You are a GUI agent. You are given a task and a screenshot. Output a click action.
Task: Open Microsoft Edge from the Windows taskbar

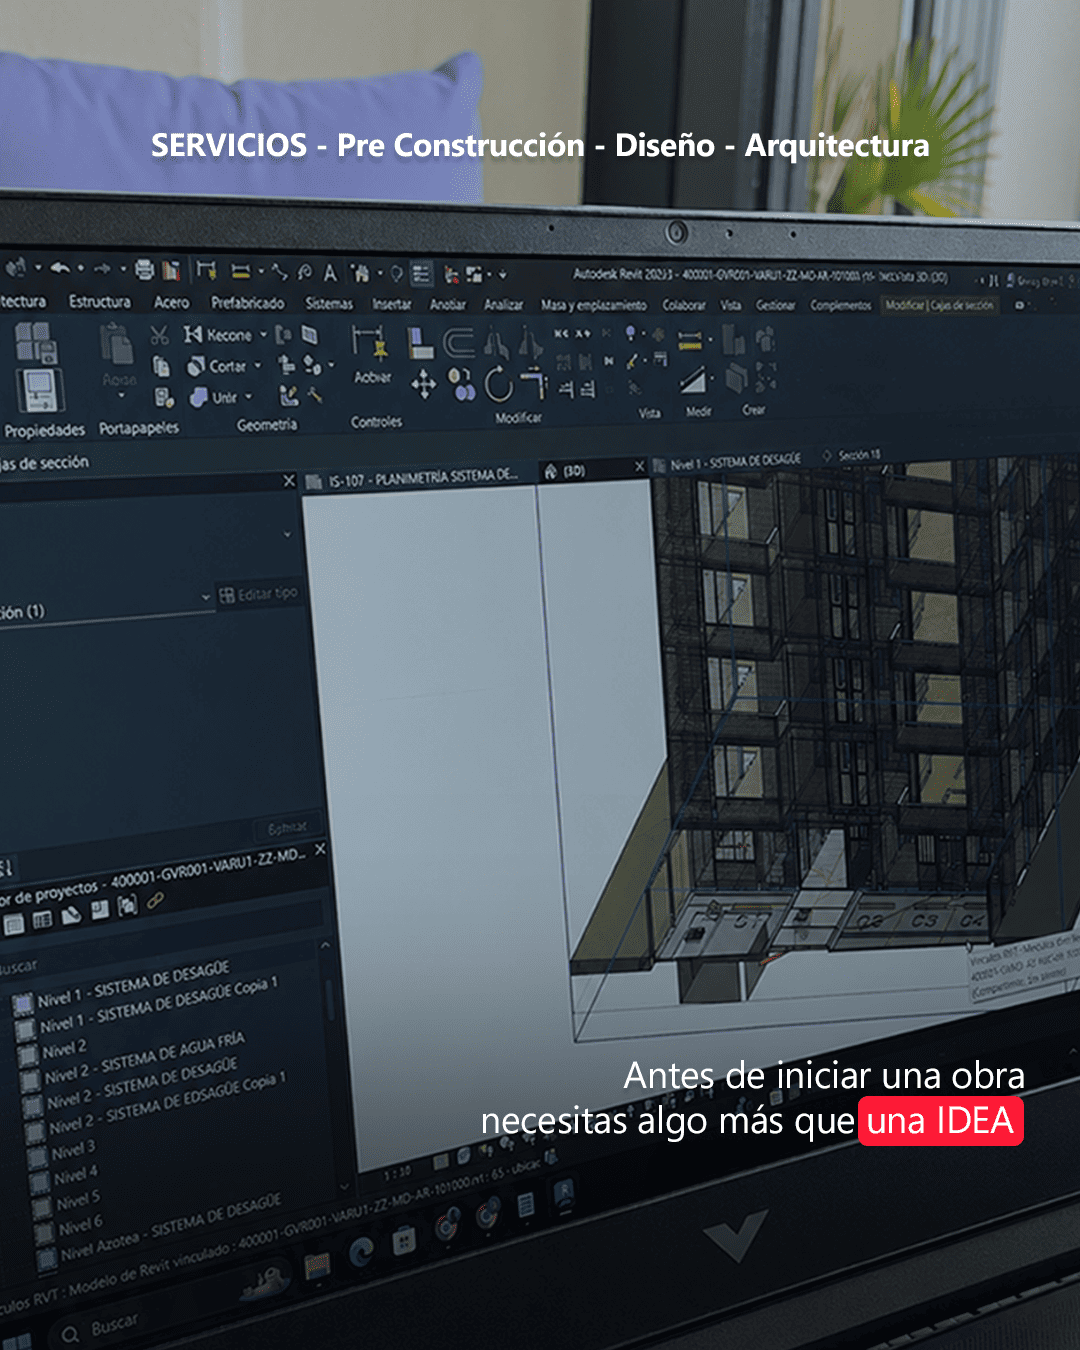[361, 1250]
